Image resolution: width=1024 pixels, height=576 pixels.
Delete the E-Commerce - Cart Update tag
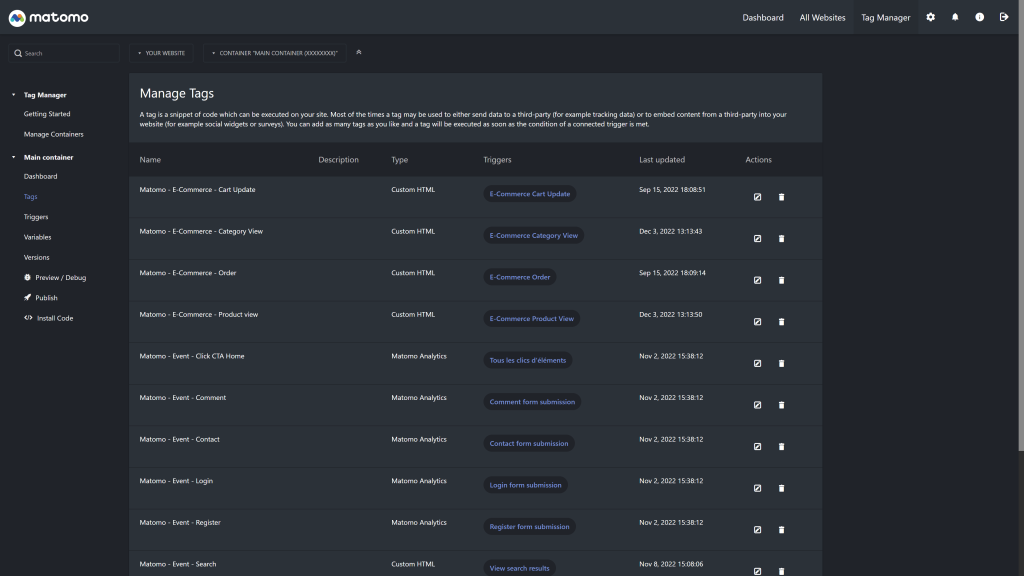click(782, 197)
